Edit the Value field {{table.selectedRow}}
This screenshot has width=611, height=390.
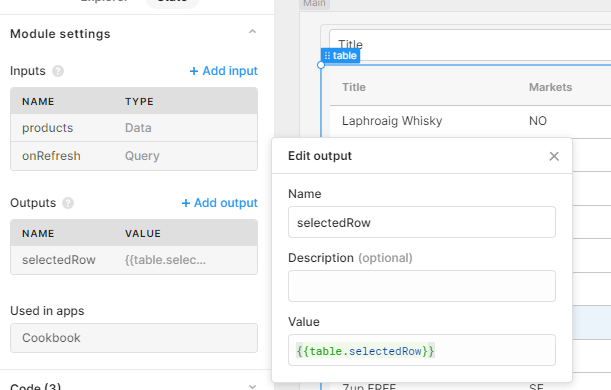point(422,350)
